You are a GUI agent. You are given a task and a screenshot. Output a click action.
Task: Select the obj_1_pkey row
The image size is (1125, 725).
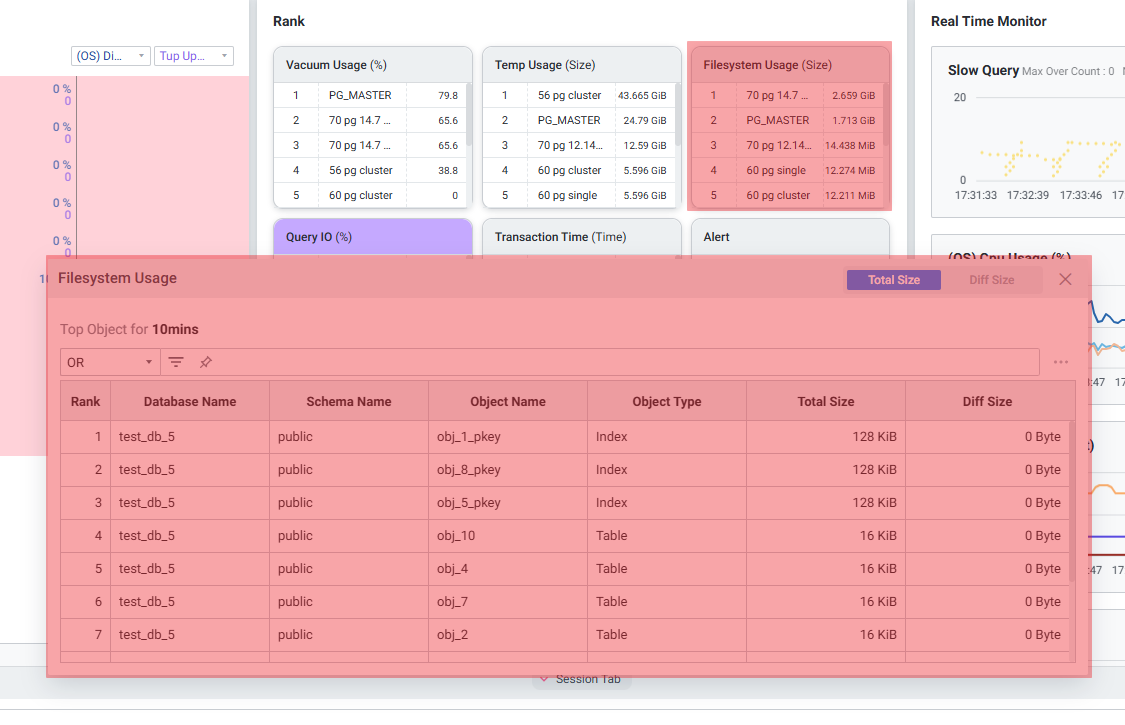(x=468, y=437)
